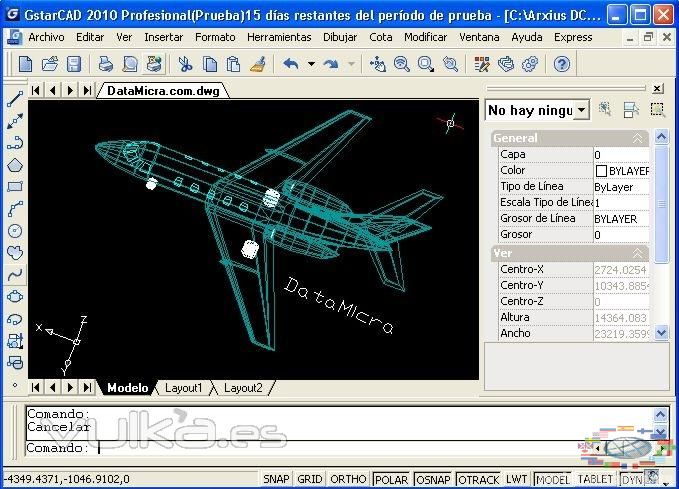Click the Print icon in toolbar

coord(106,64)
